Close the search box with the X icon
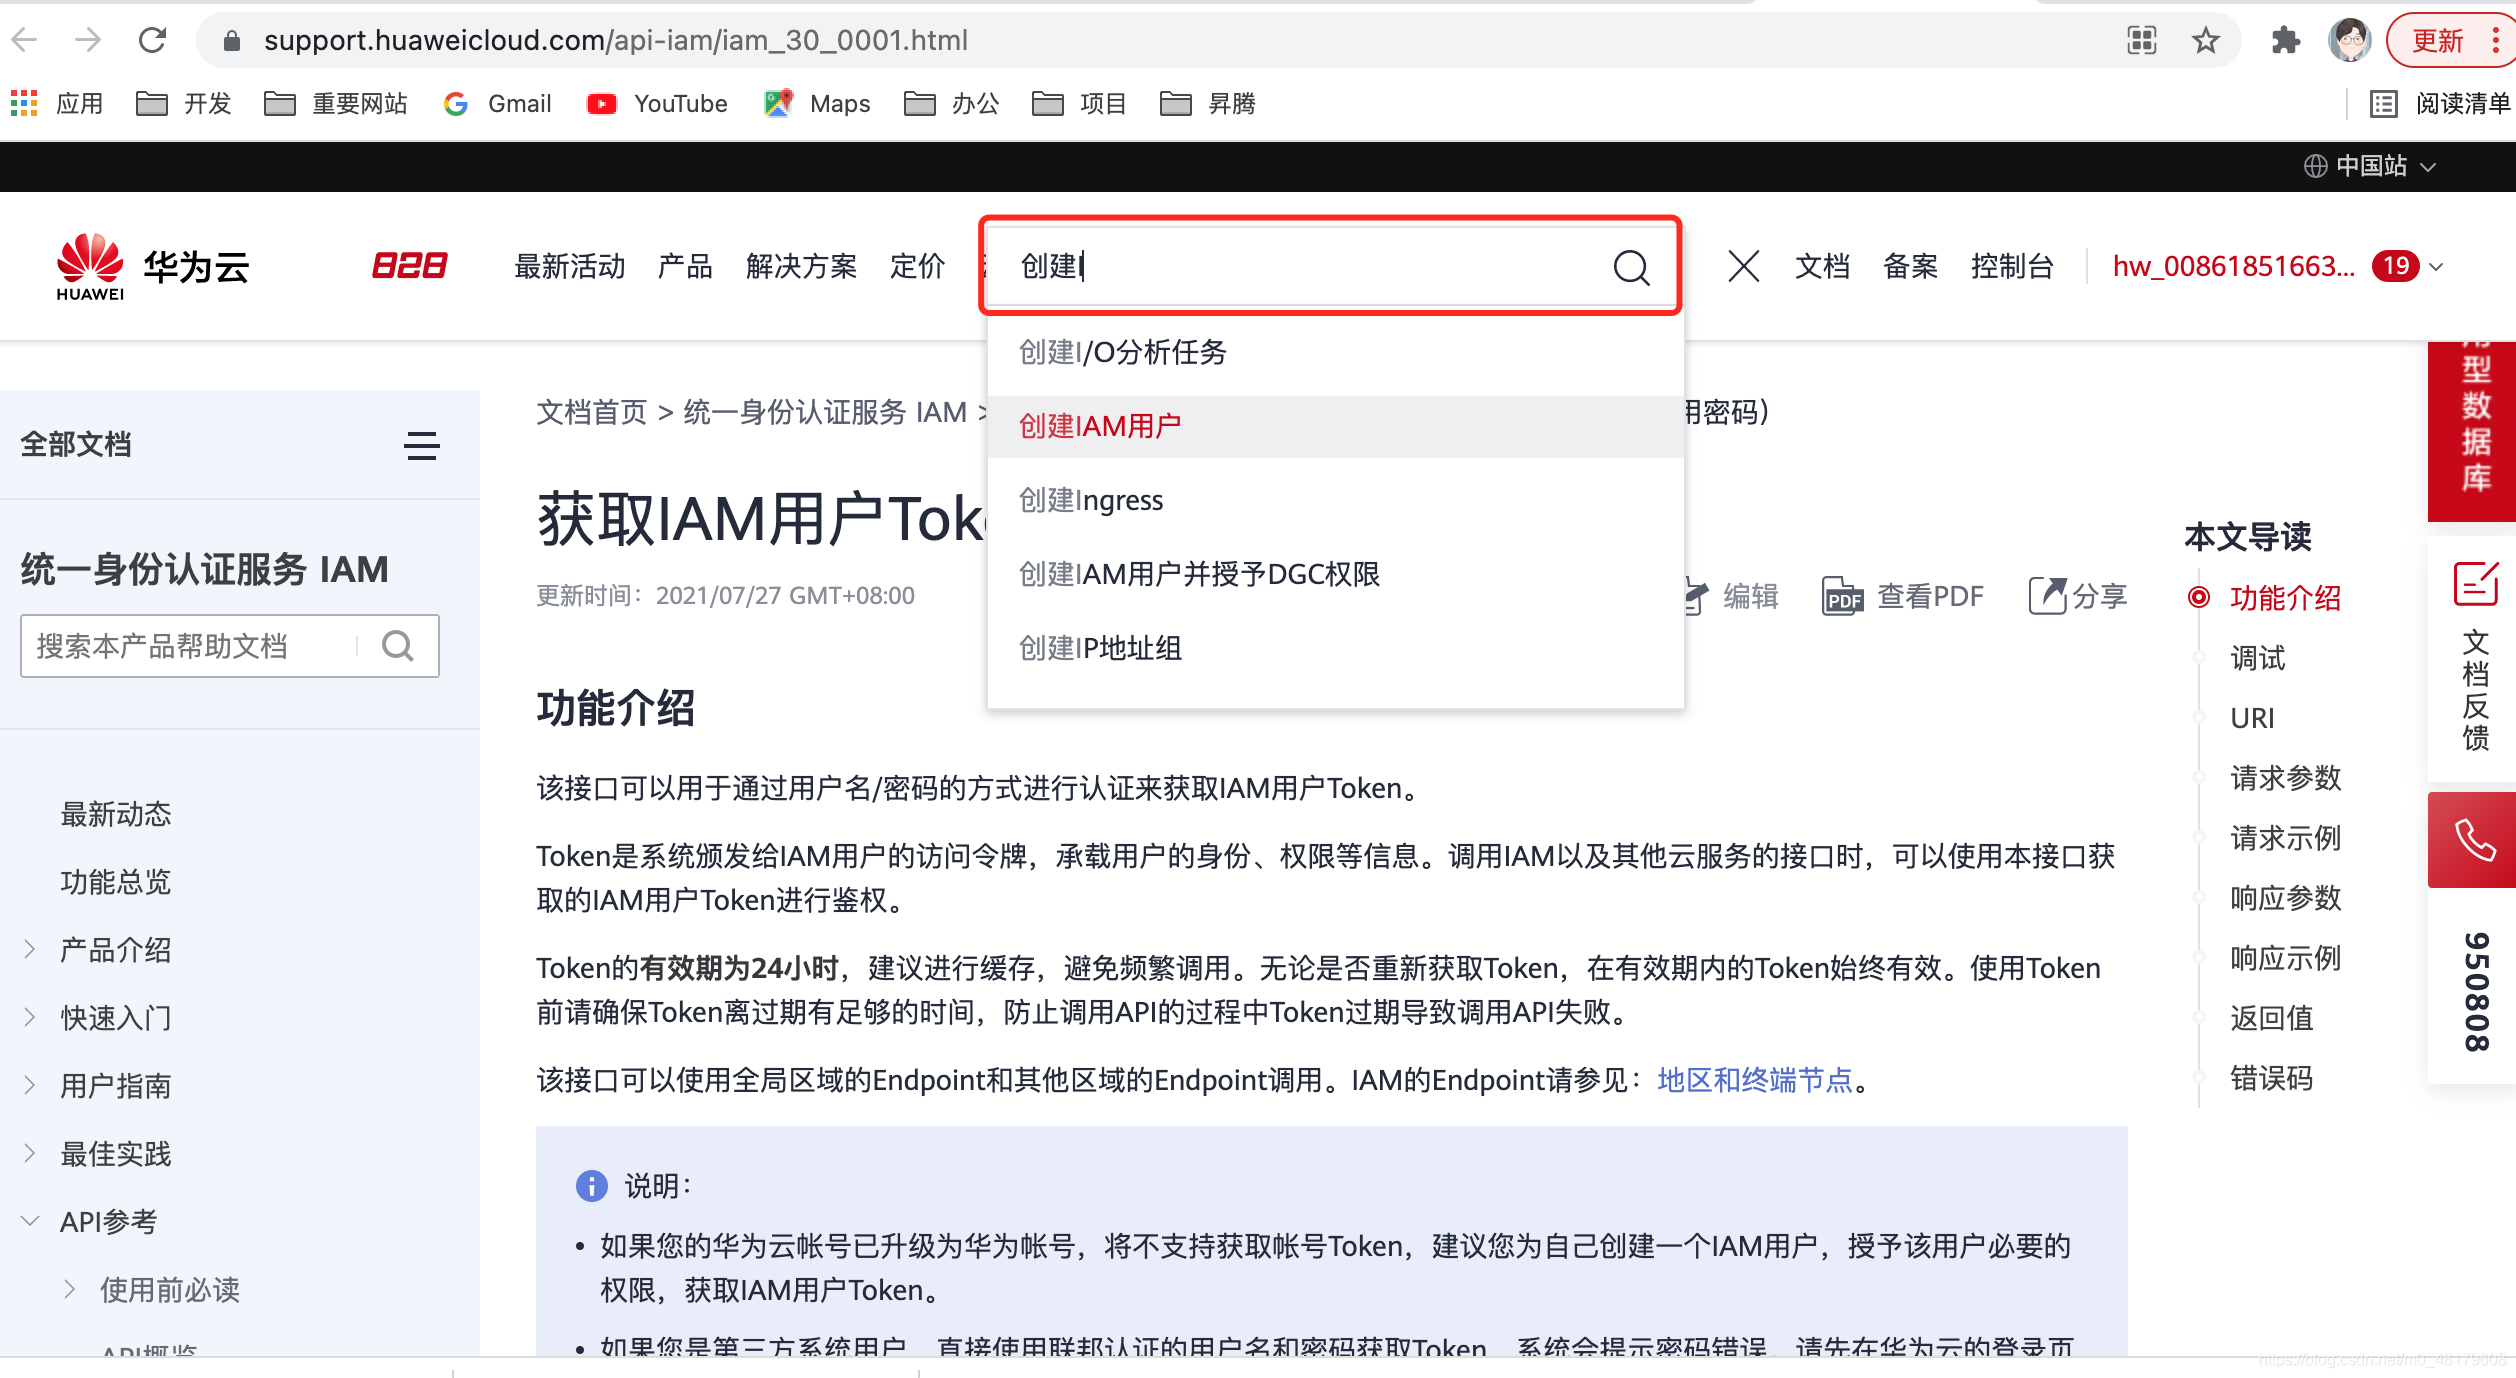Image resolution: width=2516 pixels, height=1378 pixels. 1743,266
